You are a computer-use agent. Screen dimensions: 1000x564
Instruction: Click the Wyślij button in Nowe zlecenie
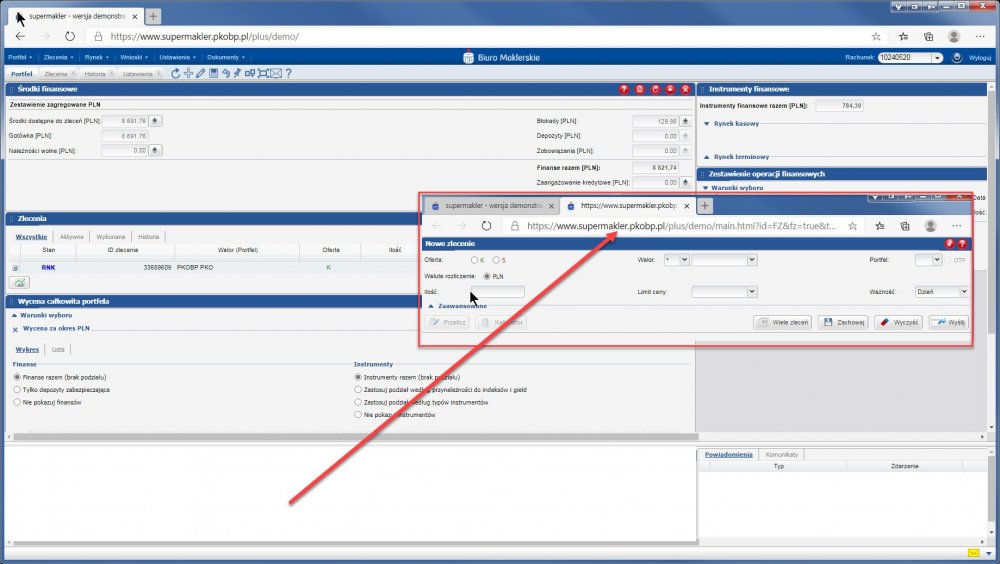pos(949,322)
